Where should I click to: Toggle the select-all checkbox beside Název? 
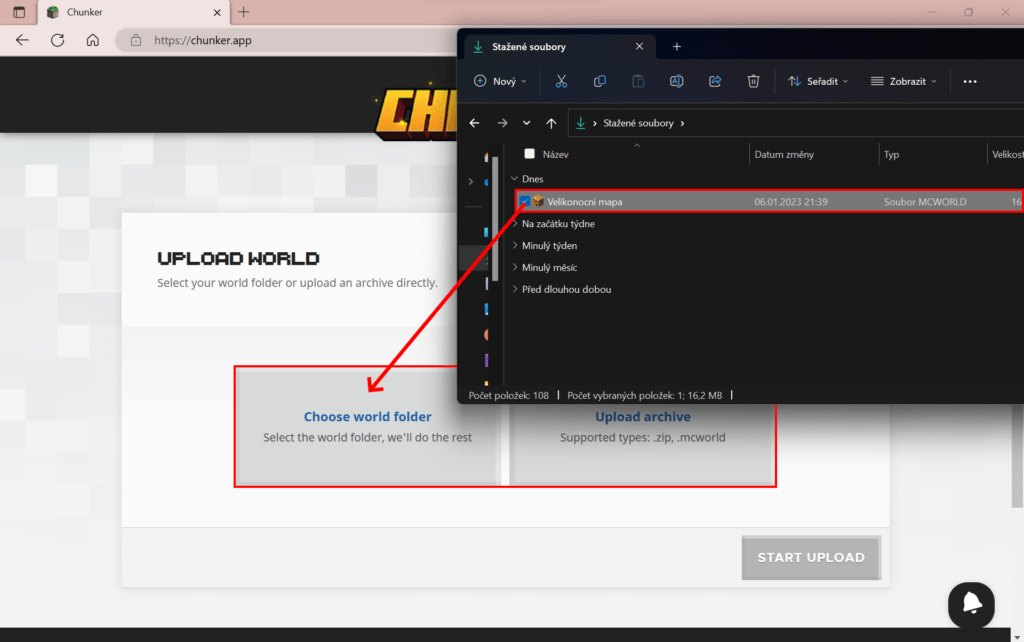(x=529, y=154)
